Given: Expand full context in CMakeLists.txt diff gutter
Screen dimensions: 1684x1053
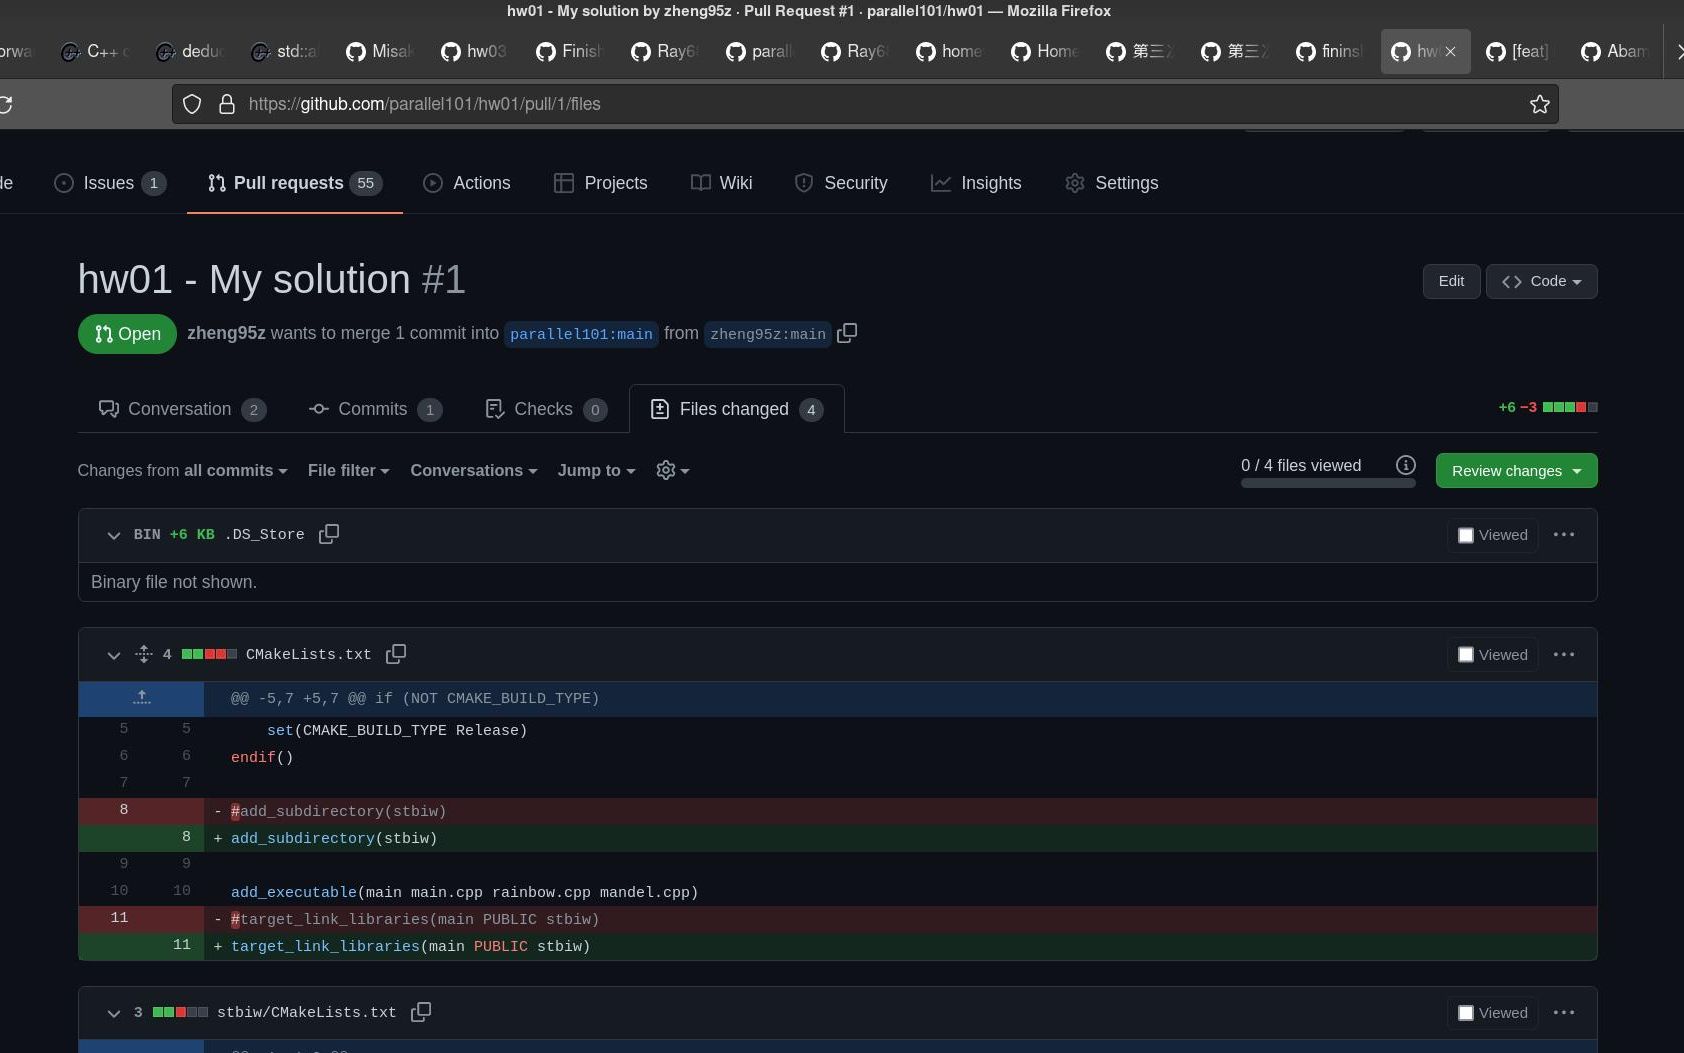Looking at the screenshot, I should (x=142, y=698).
